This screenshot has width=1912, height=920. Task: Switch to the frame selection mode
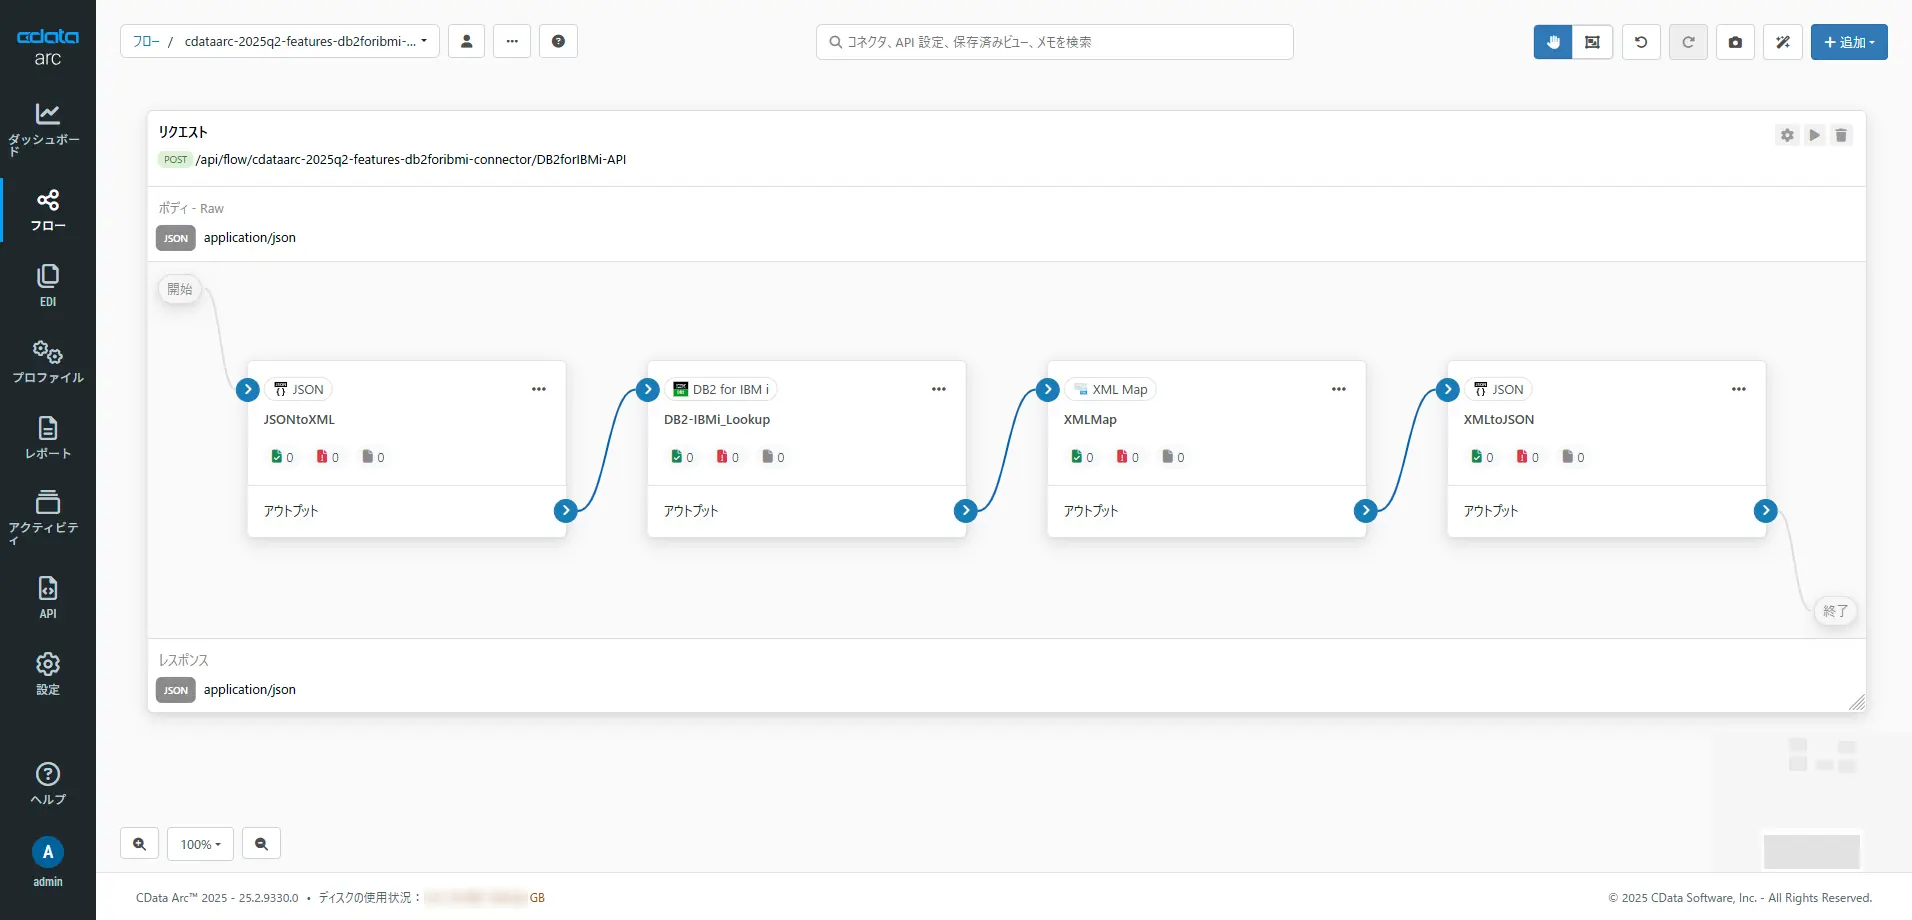coord(1592,42)
